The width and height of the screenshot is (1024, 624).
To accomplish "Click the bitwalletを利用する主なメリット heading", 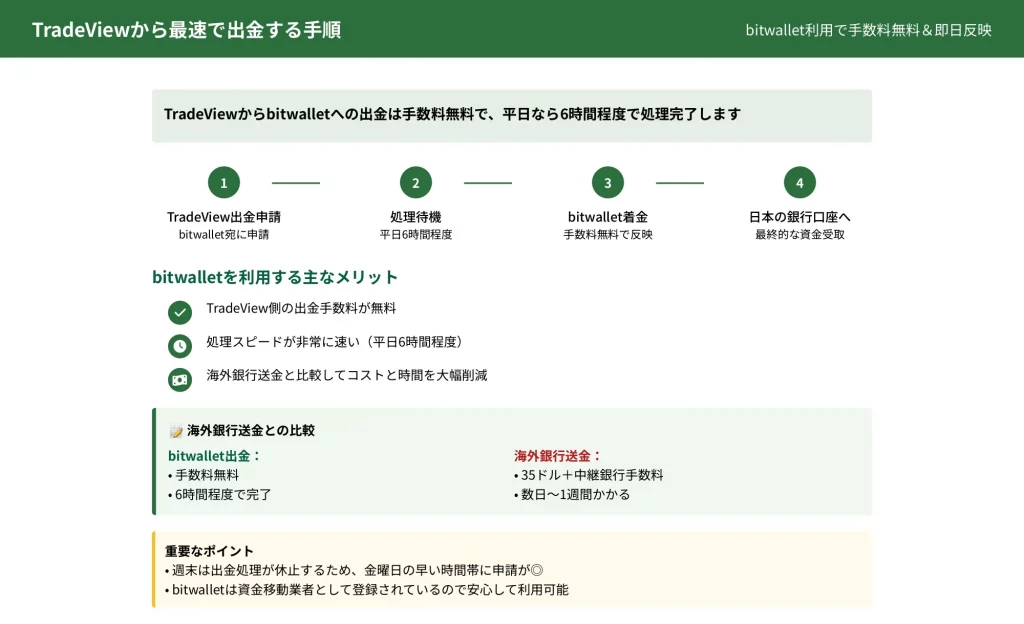I will point(275,277).
